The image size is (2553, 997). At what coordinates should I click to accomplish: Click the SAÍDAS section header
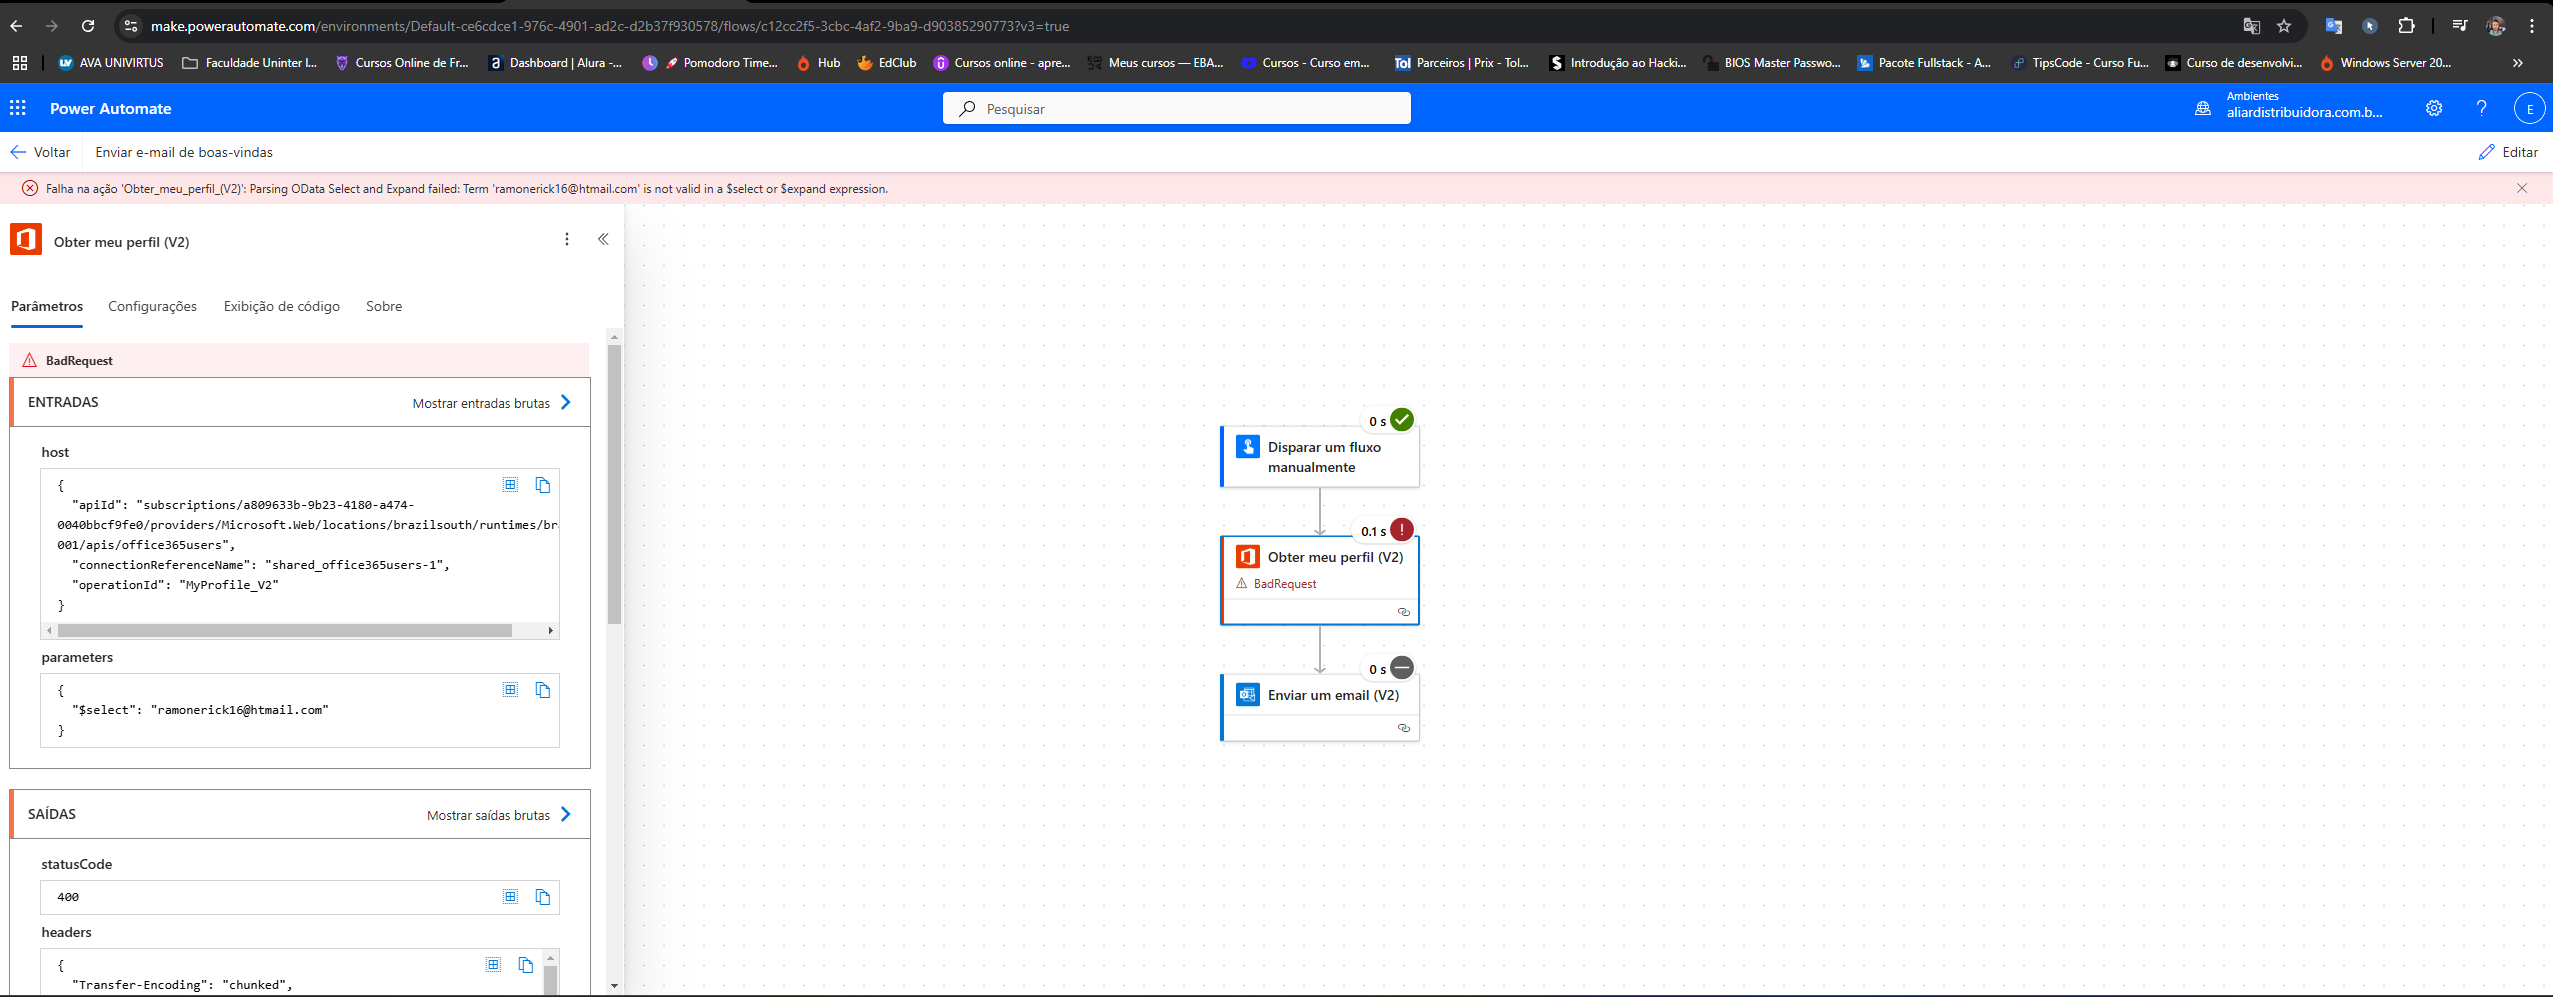tap(300, 814)
